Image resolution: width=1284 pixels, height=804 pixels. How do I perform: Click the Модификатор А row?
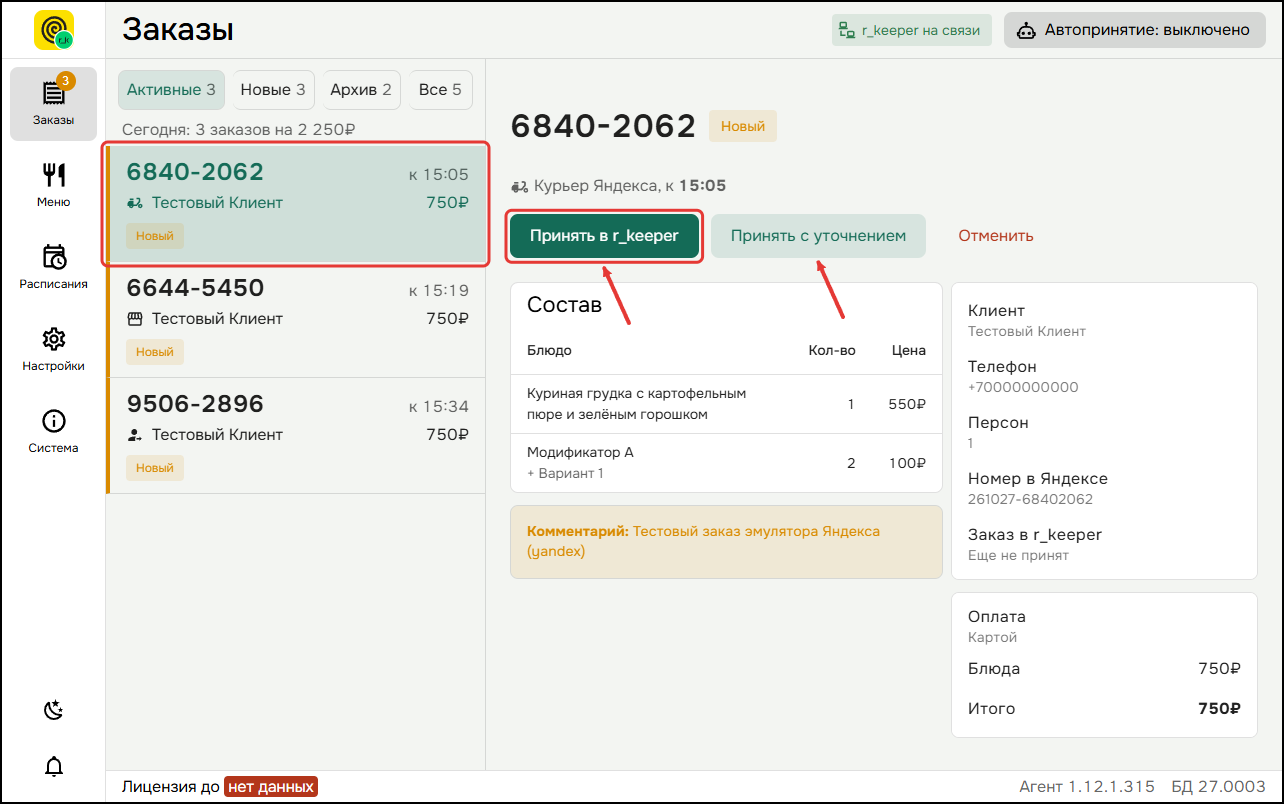[x=726, y=462]
